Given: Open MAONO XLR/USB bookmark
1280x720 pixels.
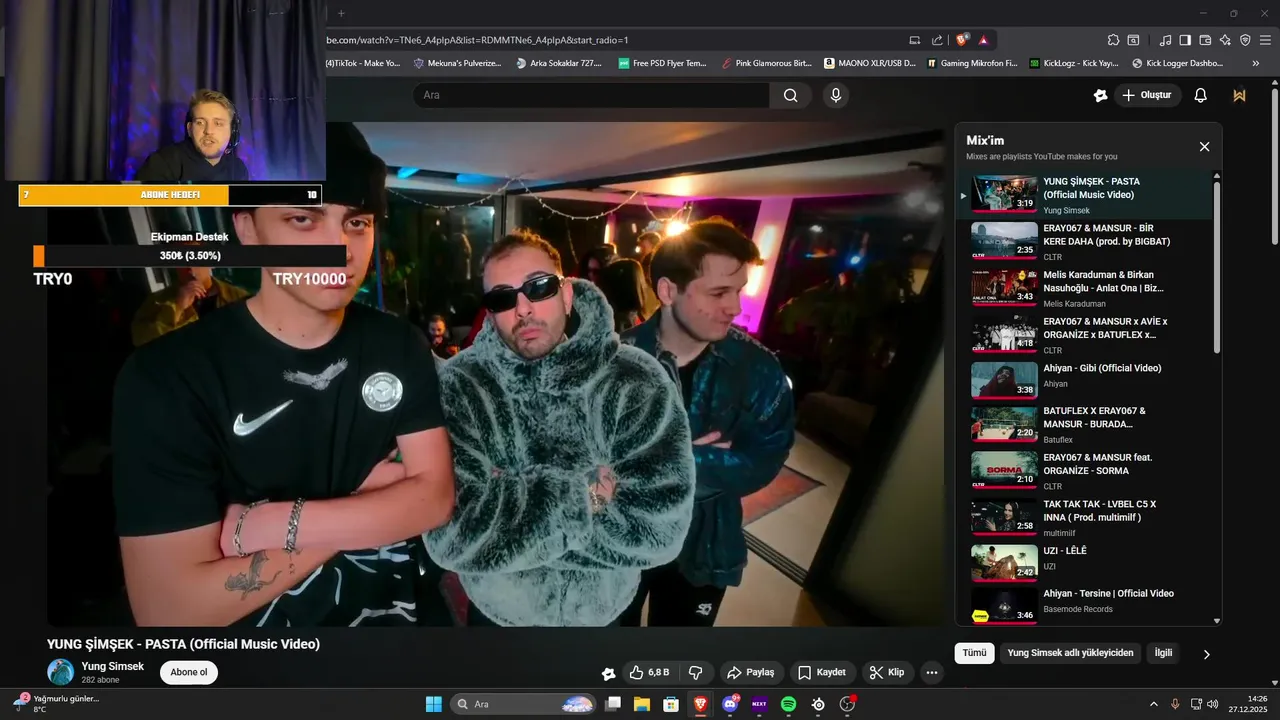Looking at the screenshot, I should coord(869,63).
